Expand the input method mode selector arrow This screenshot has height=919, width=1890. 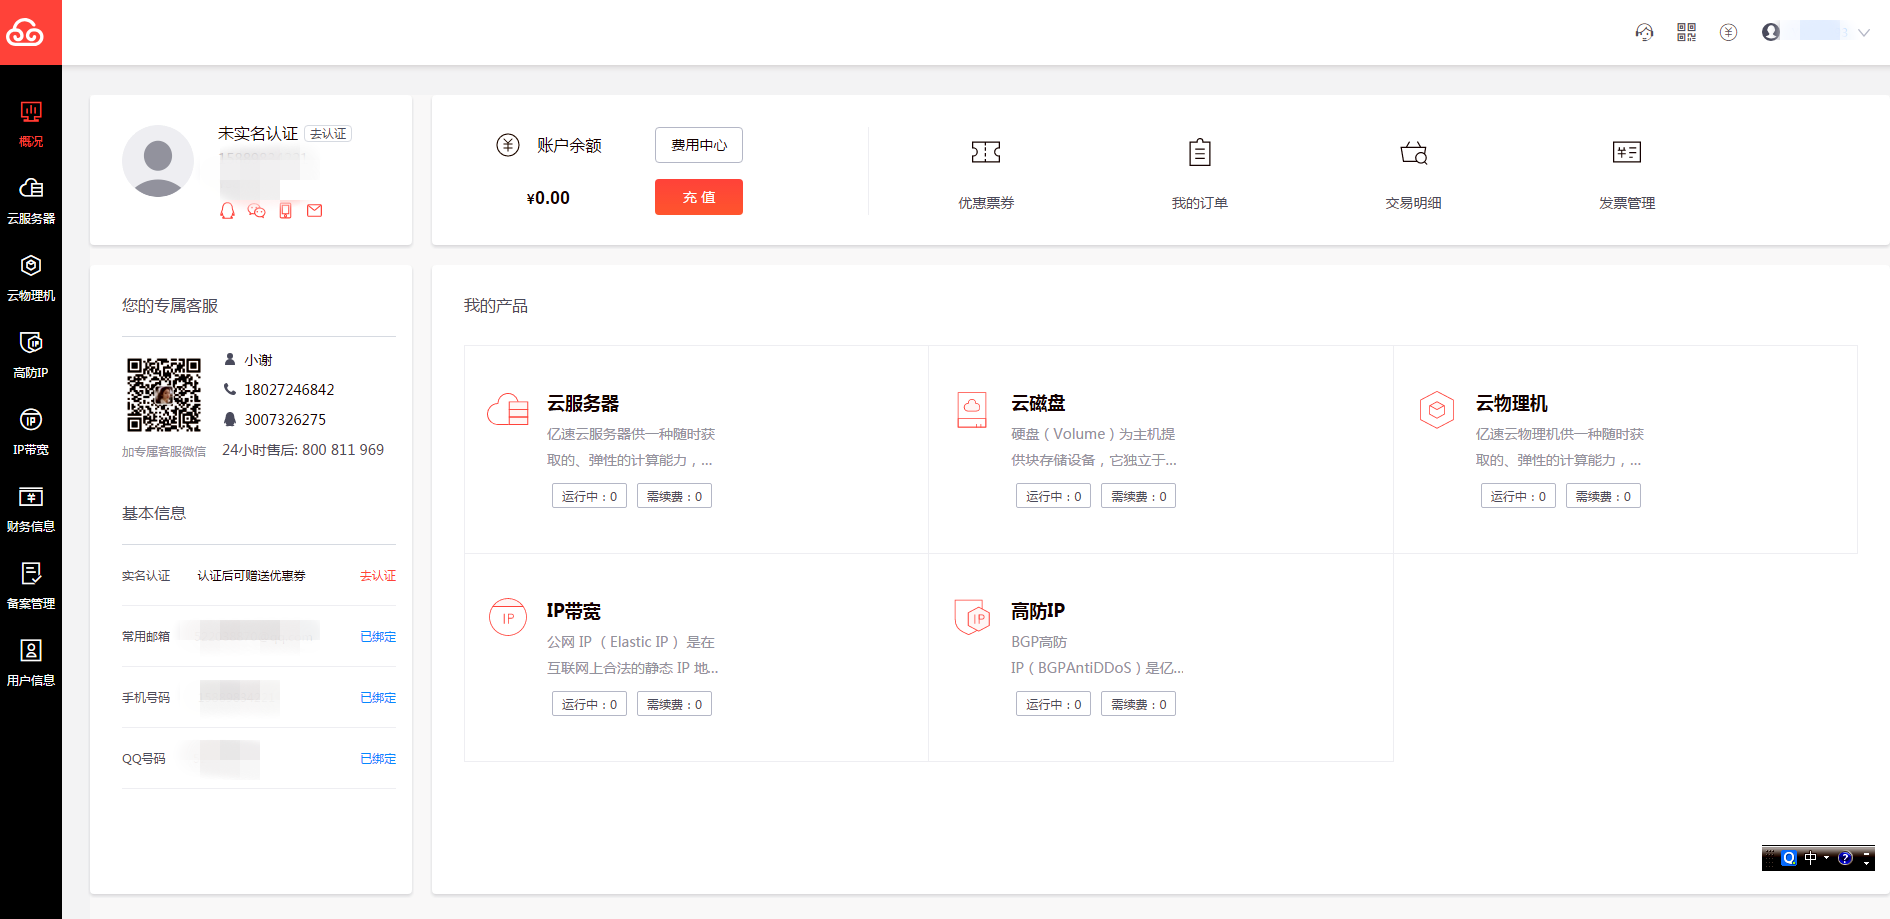point(1825,858)
